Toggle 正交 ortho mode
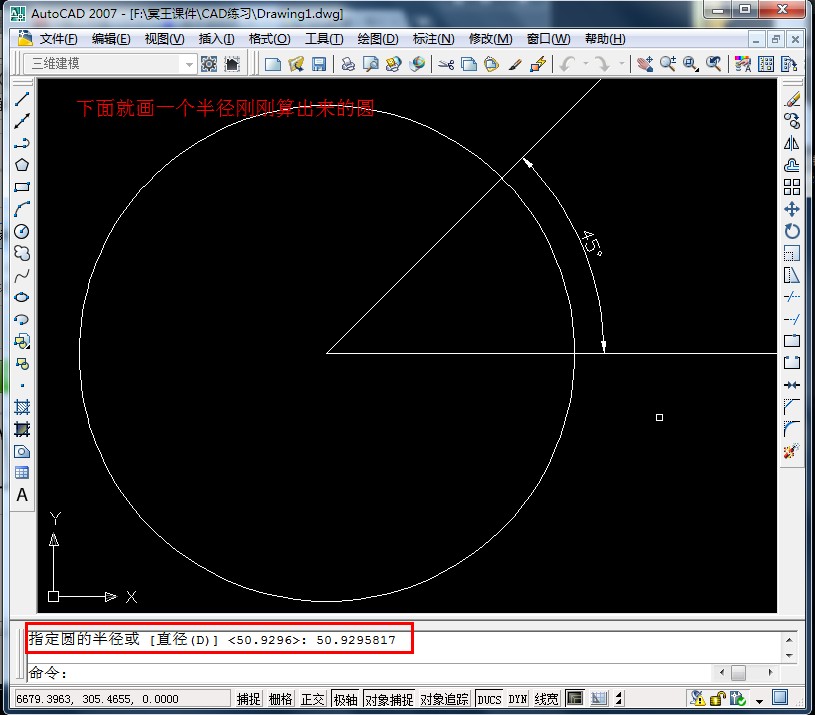 (x=313, y=699)
